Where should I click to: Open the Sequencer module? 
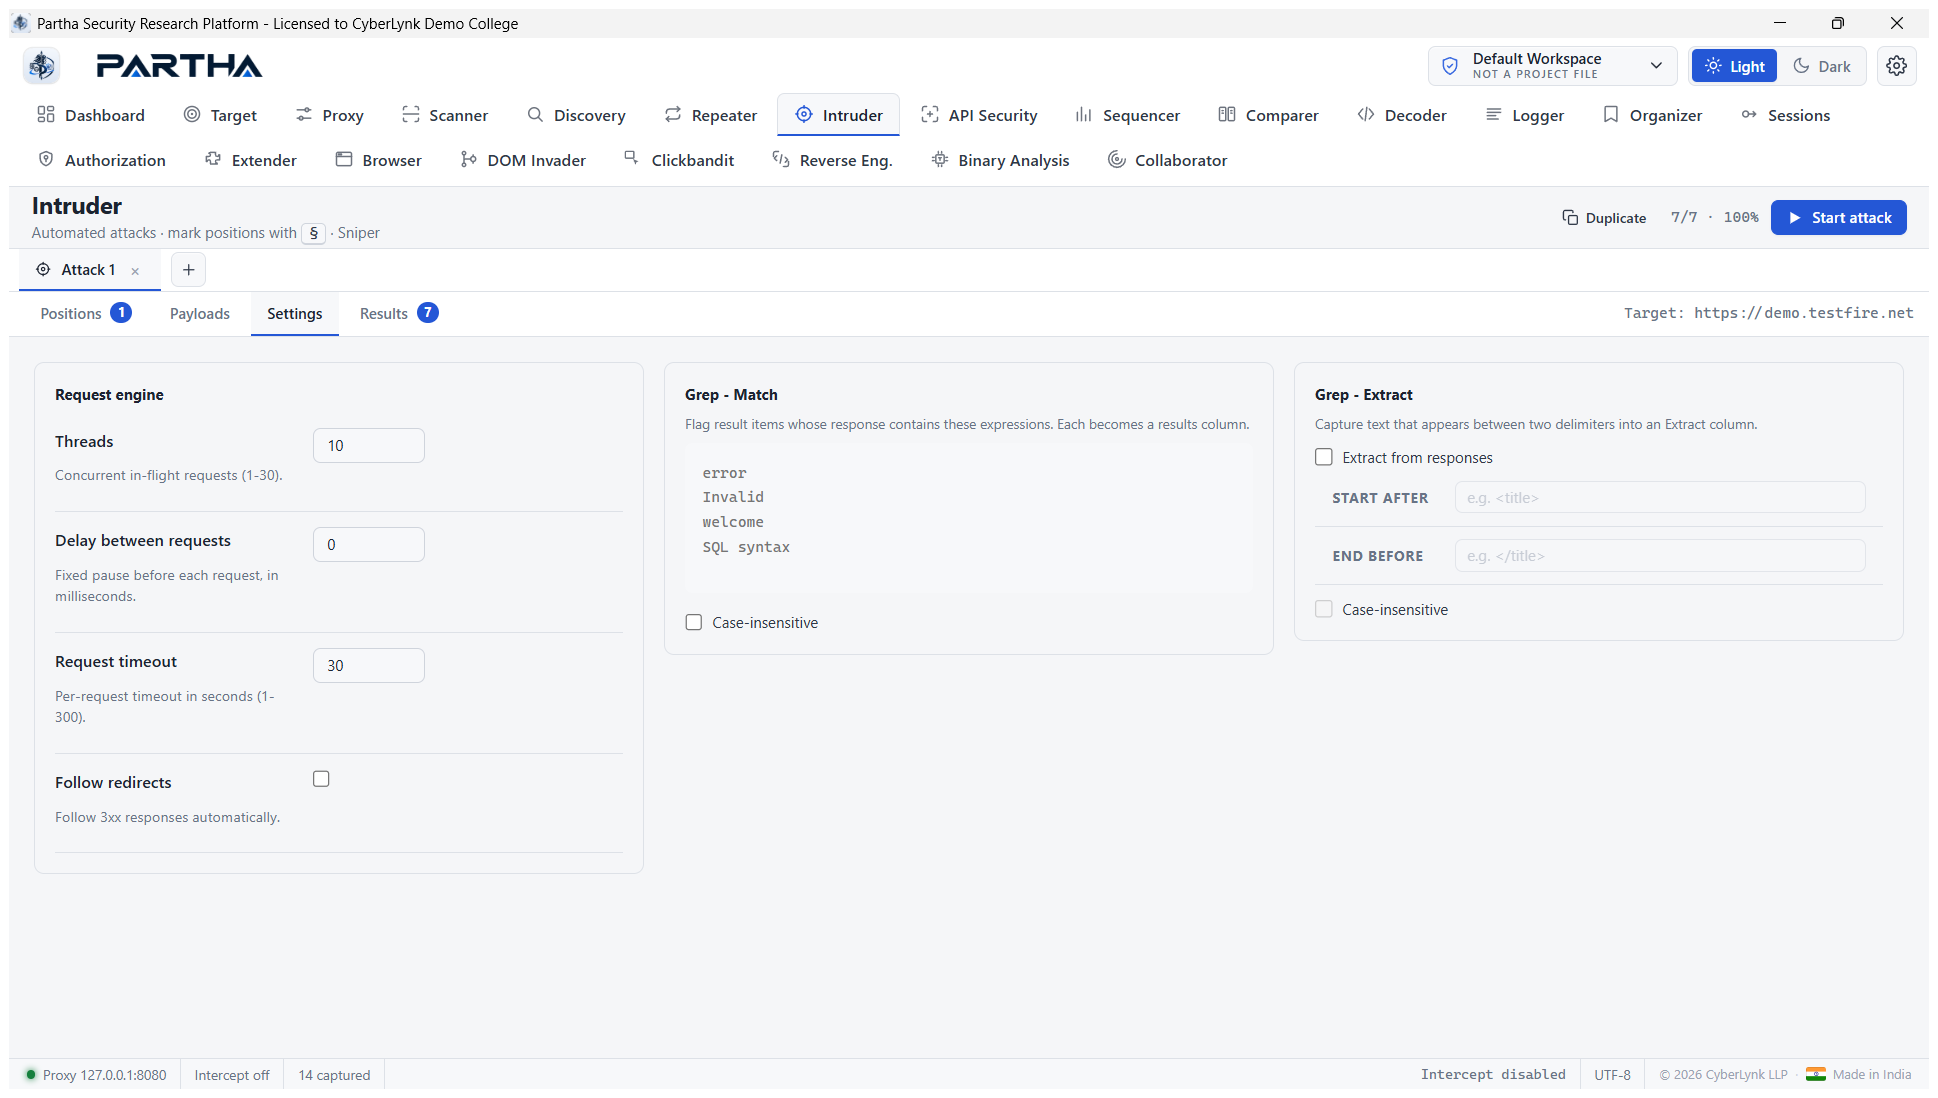click(1128, 115)
